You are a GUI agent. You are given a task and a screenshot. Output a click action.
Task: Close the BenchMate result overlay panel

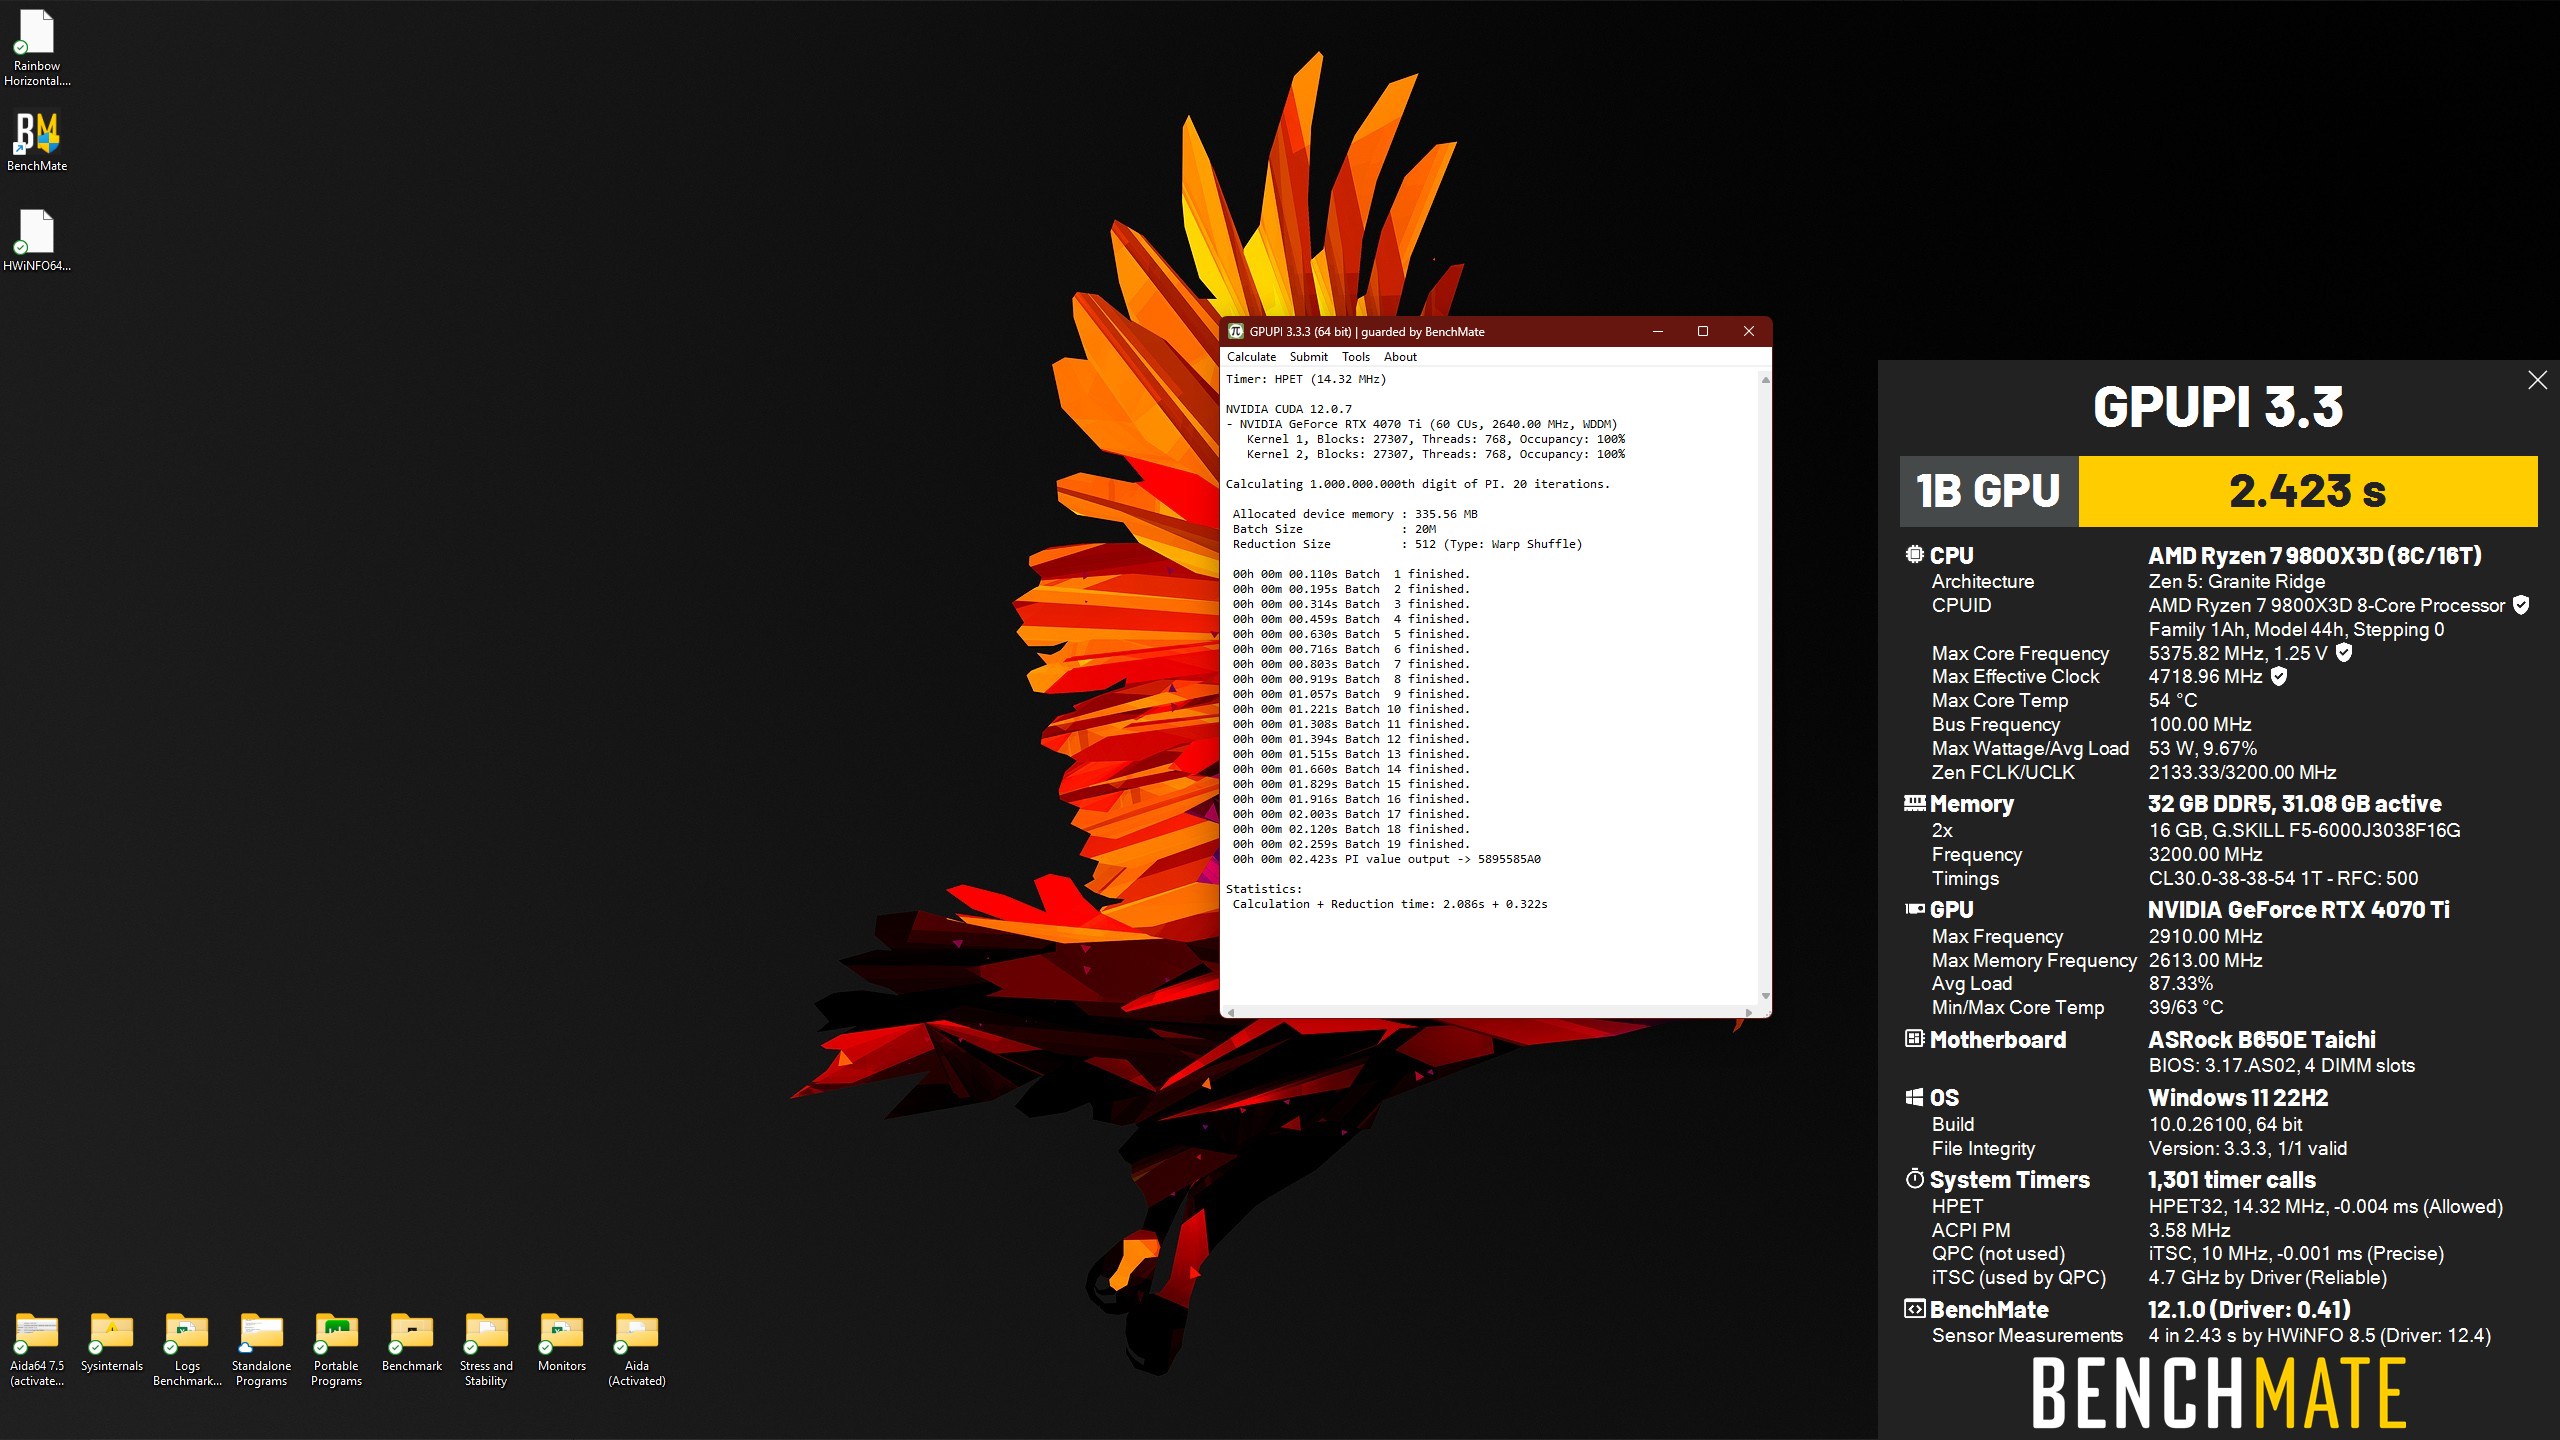click(2537, 380)
